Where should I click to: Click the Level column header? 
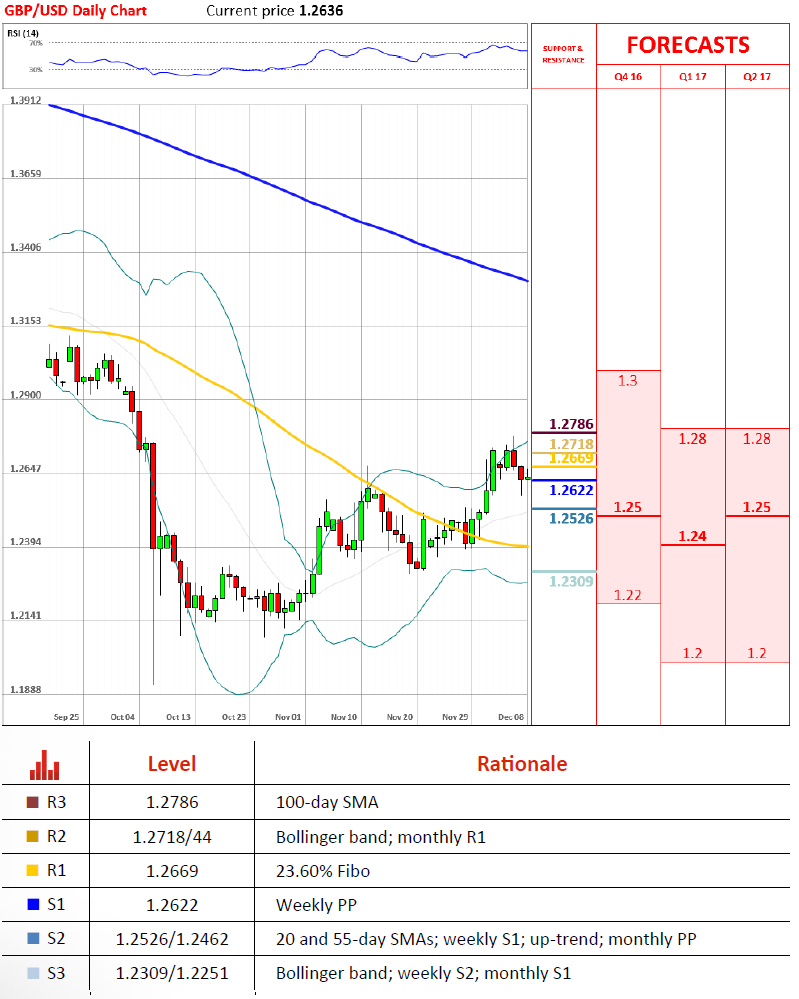pyautogui.click(x=172, y=764)
